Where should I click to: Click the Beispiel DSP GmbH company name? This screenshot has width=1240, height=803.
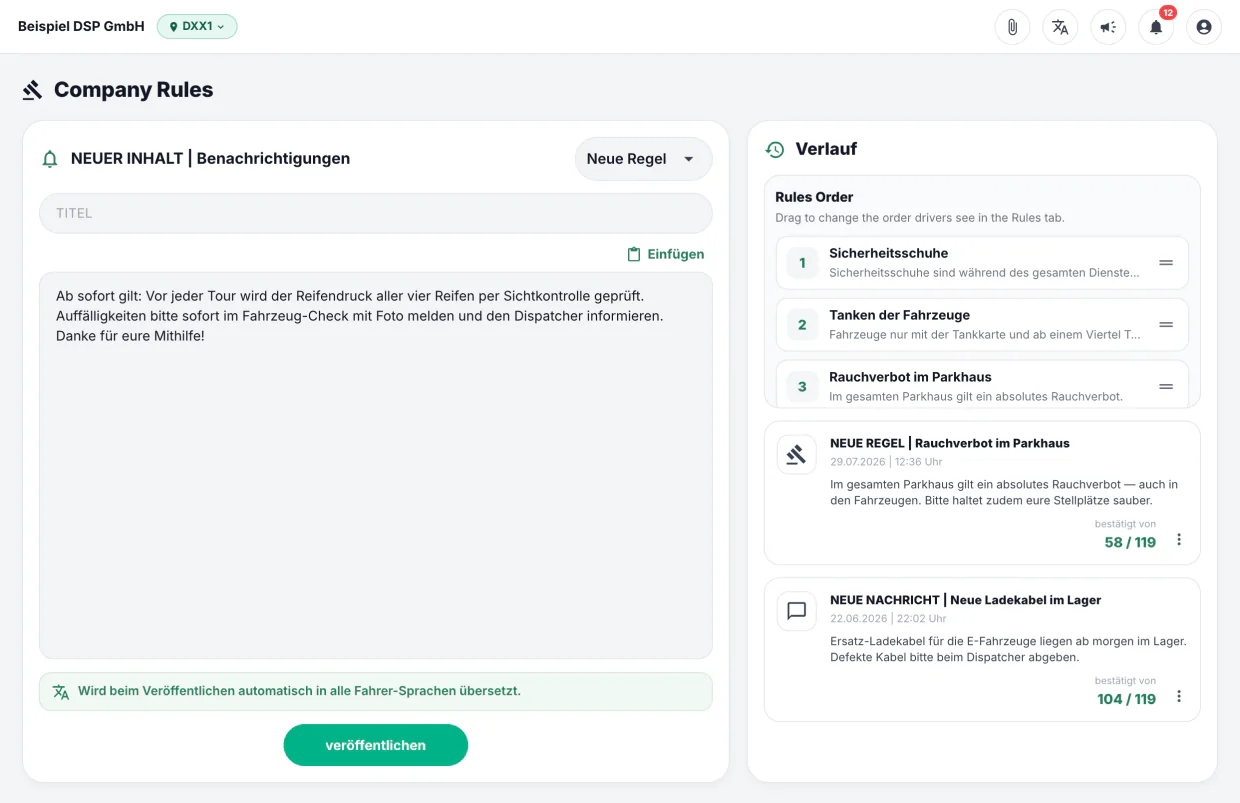(81, 27)
